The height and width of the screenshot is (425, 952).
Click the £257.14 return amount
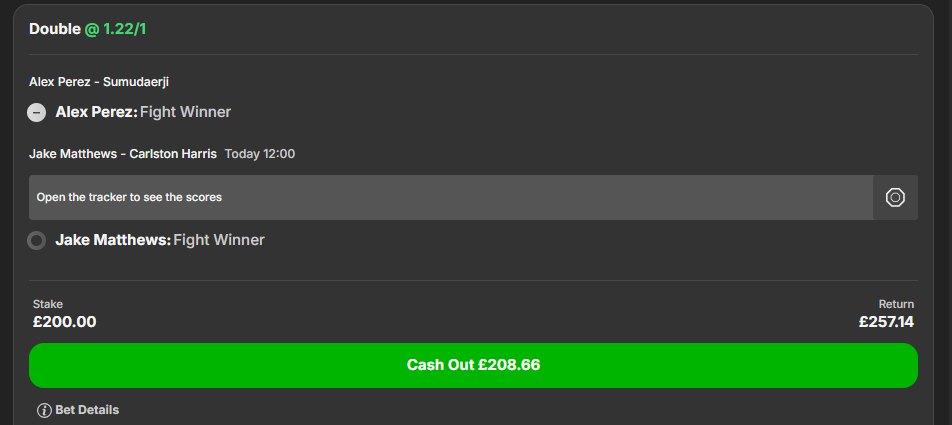pyautogui.click(x=886, y=322)
